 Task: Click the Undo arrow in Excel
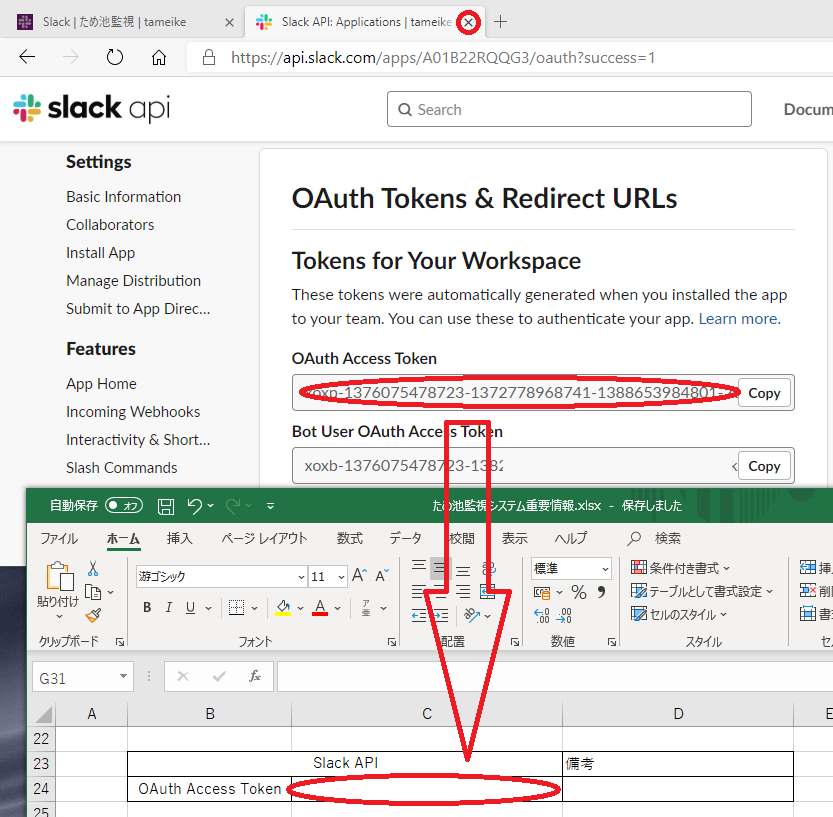pos(195,506)
